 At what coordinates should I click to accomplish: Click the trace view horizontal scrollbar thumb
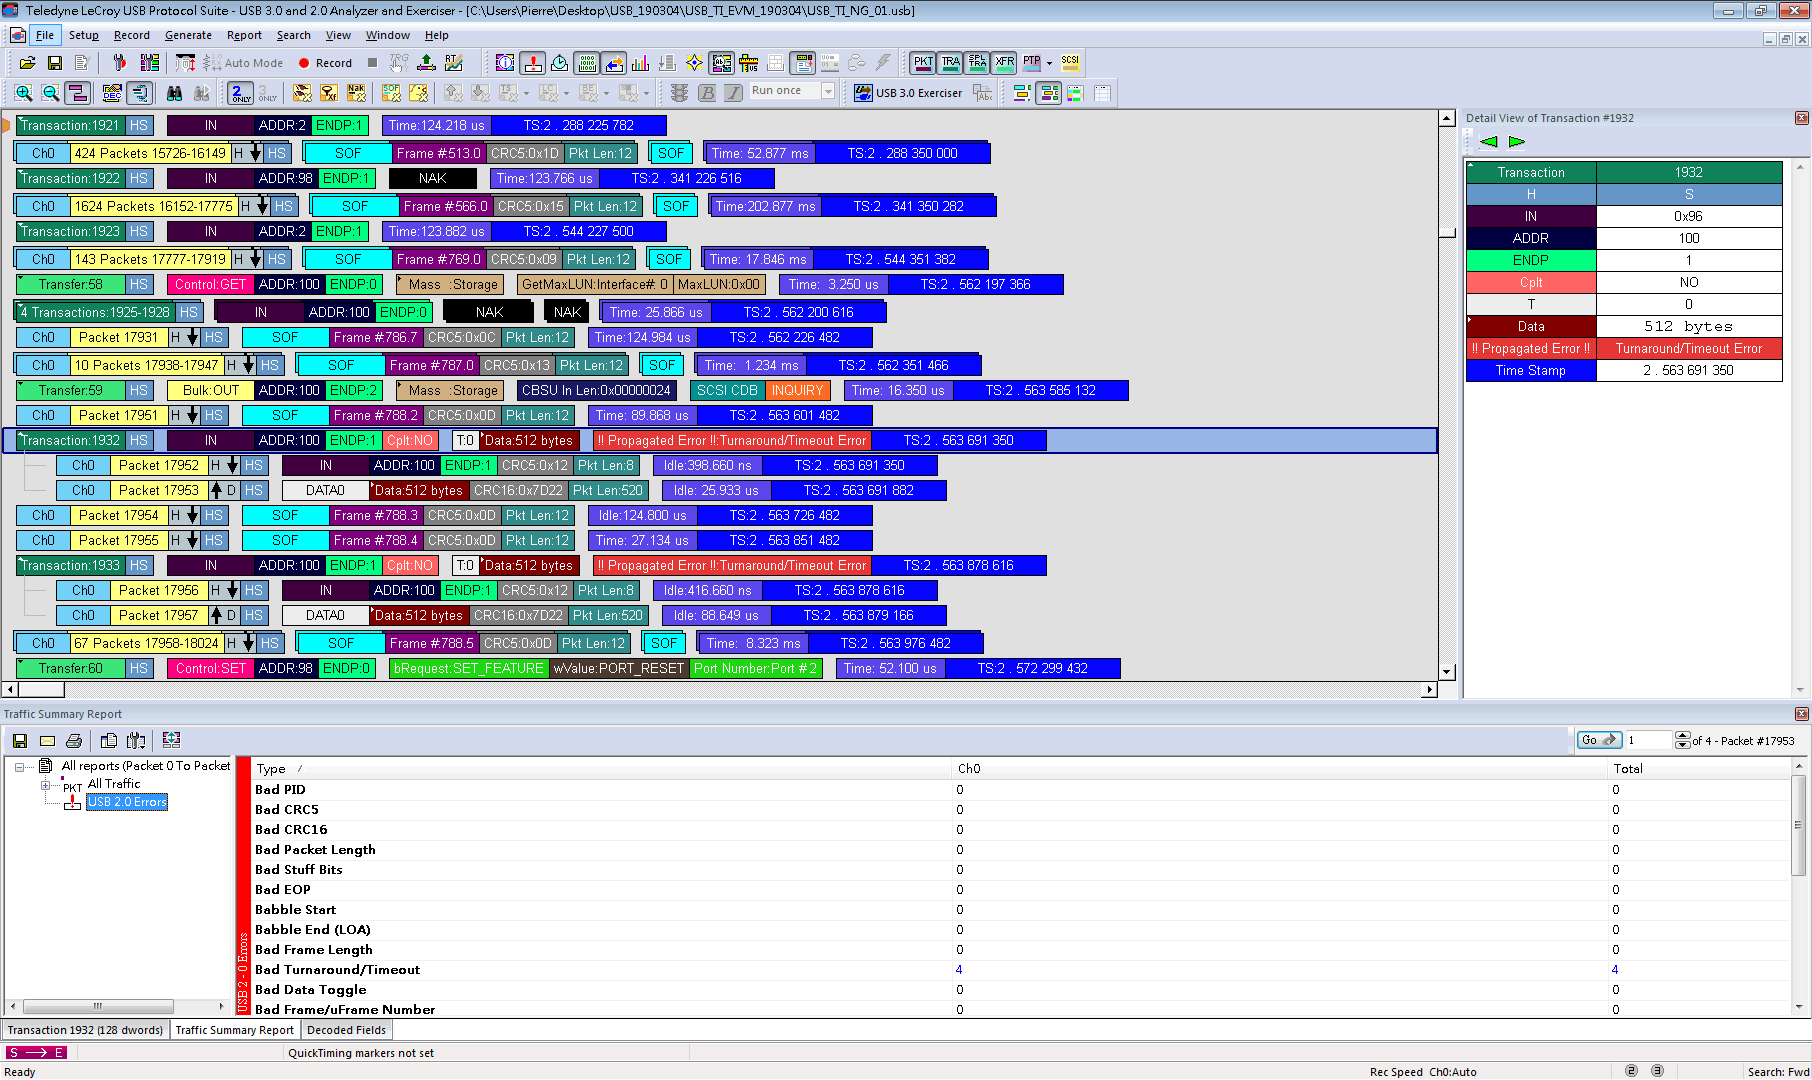click(x=40, y=690)
